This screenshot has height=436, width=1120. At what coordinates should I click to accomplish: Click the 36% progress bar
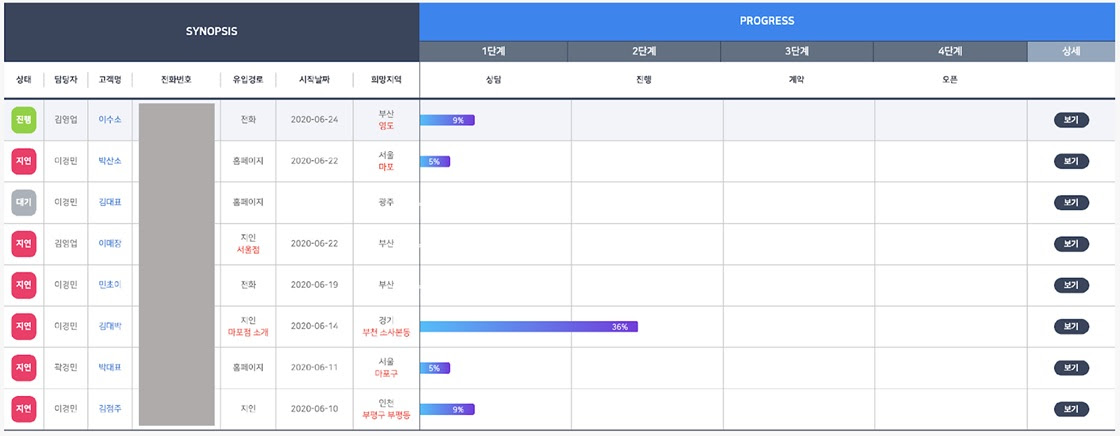[x=529, y=326]
